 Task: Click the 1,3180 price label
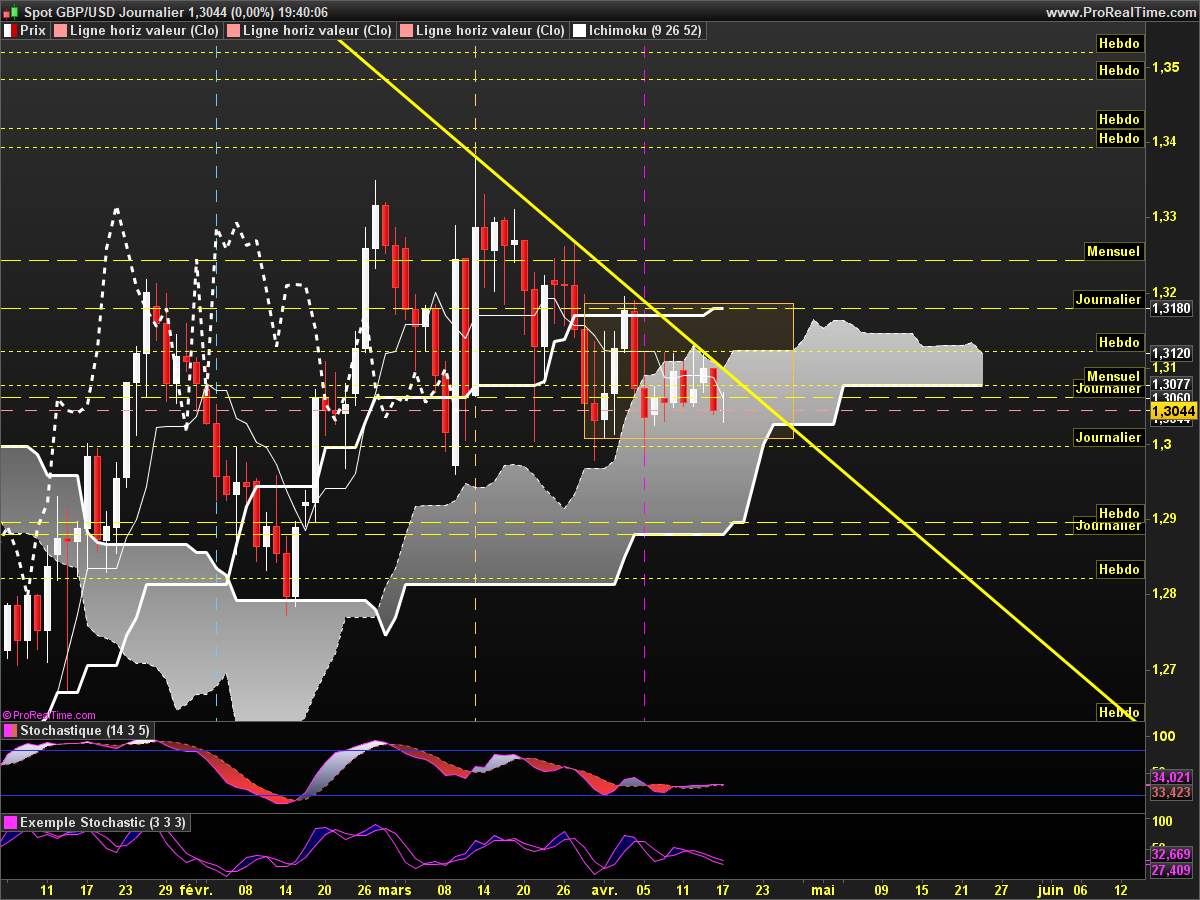click(1171, 309)
